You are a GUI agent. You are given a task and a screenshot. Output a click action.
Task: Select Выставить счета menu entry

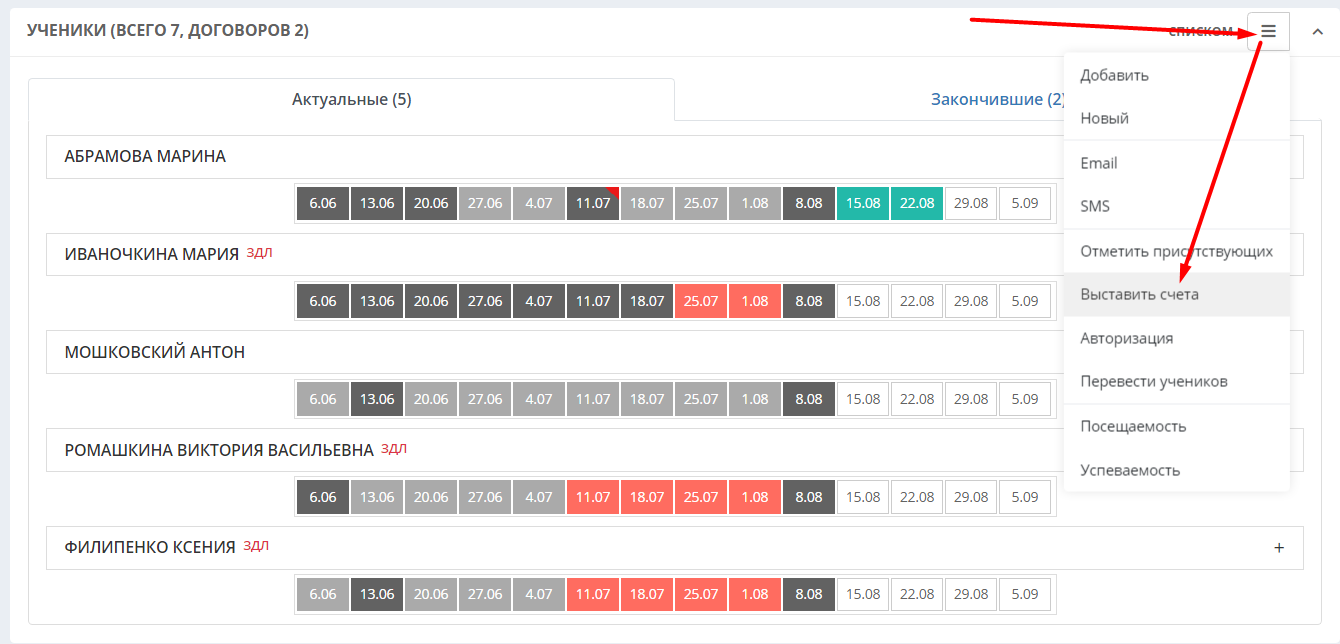1176,295
